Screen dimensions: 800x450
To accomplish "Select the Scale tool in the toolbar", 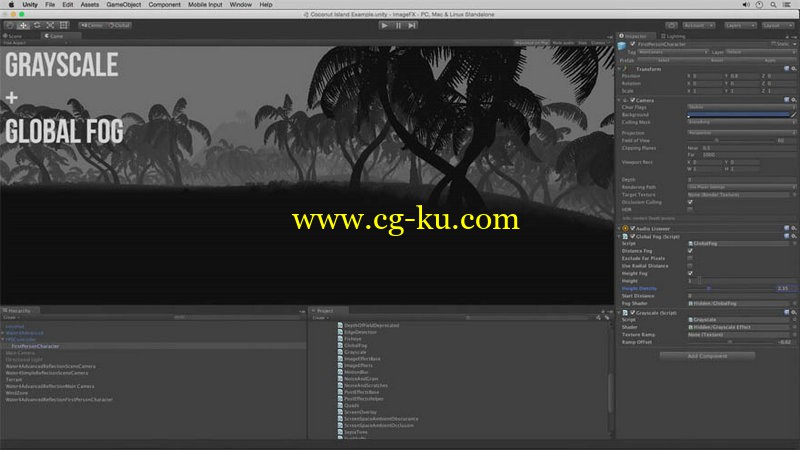I will click(x=50, y=25).
